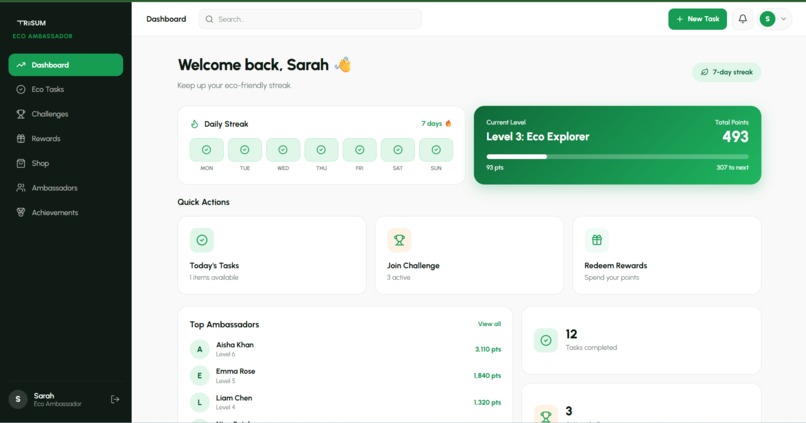Click Aisha Khan's A avatar

pos(199,350)
